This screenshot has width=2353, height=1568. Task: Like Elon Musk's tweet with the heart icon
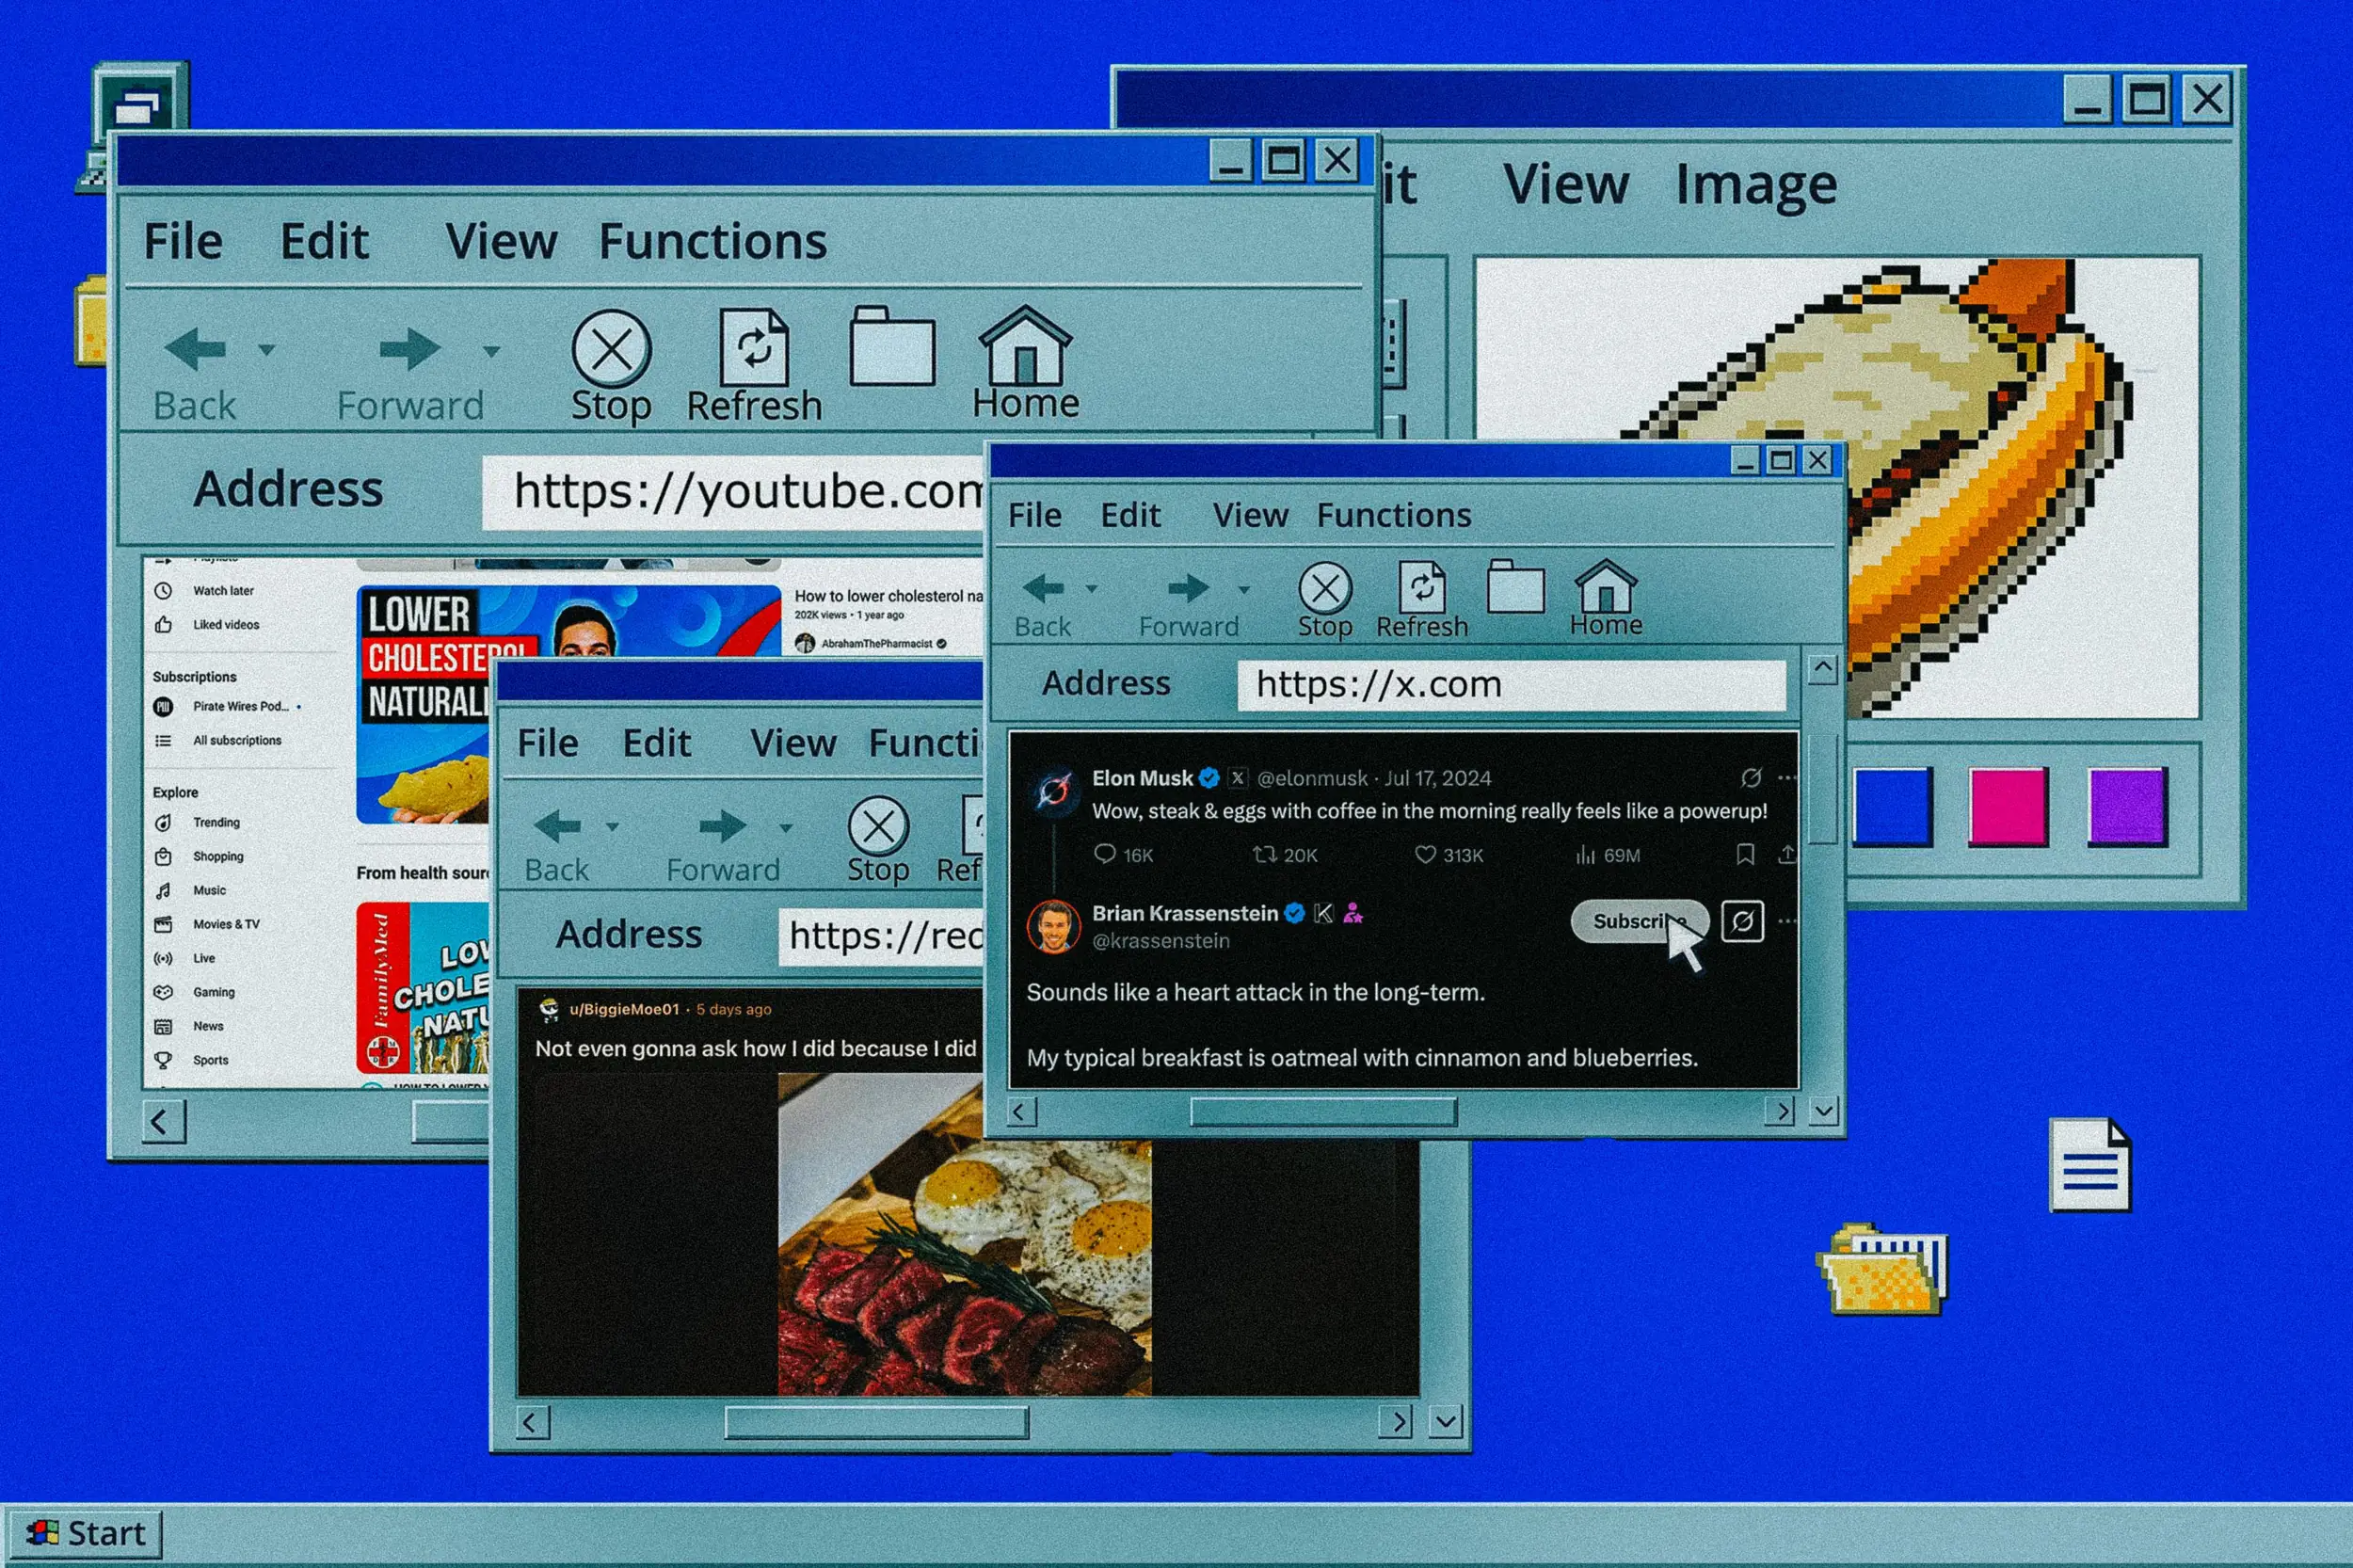point(1425,855)
